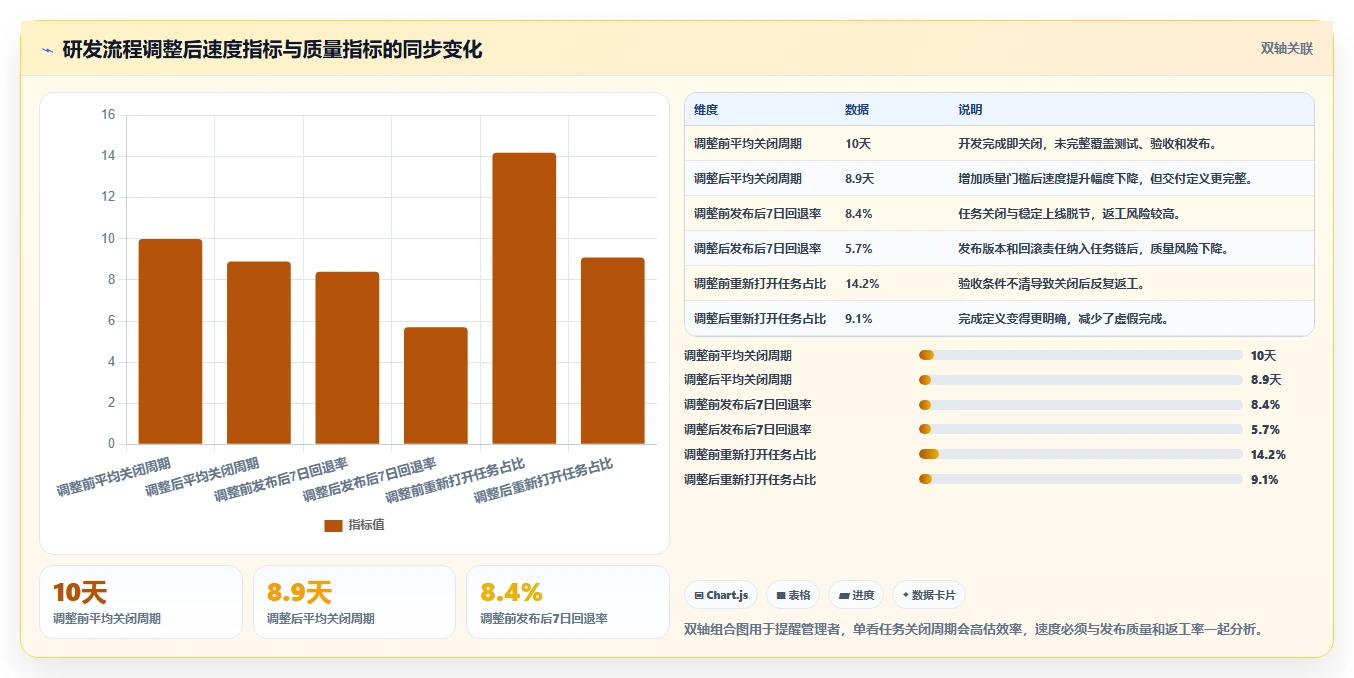This screenshot has height=678, width=1354.
Task: Click the 5.7% progress bar value
Action: click(1265, 430)
